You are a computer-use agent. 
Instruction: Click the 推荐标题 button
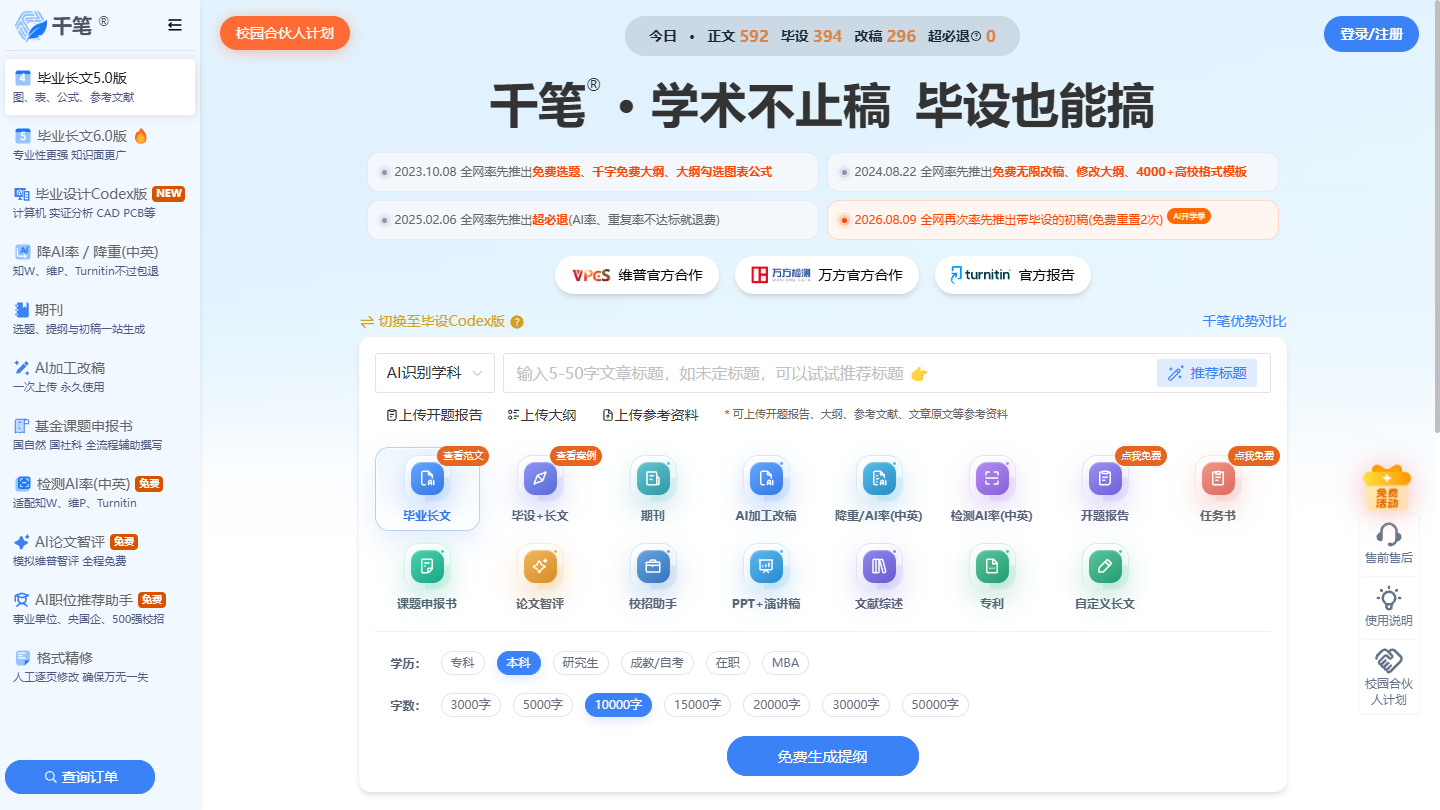tap(1207, 373)
